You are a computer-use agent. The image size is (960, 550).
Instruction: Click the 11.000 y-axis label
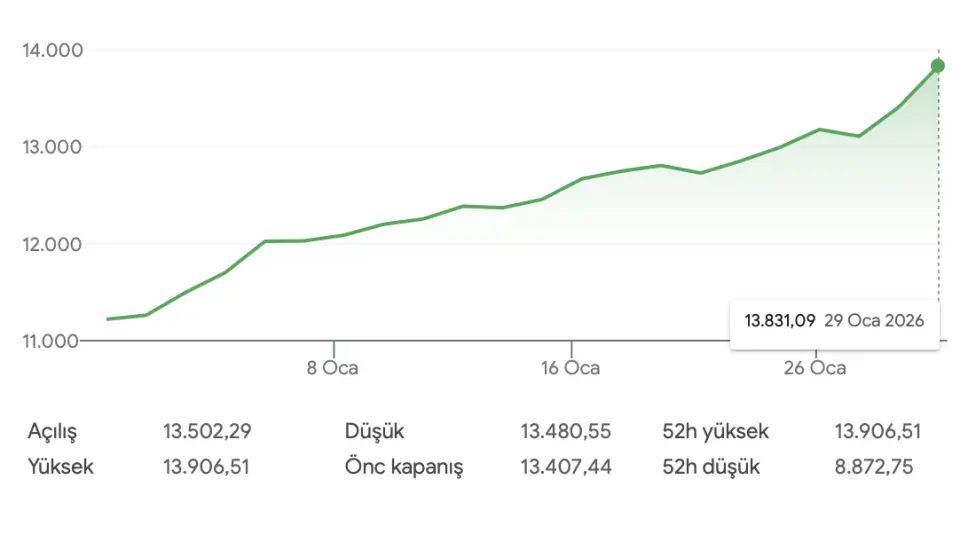(53, 341)
